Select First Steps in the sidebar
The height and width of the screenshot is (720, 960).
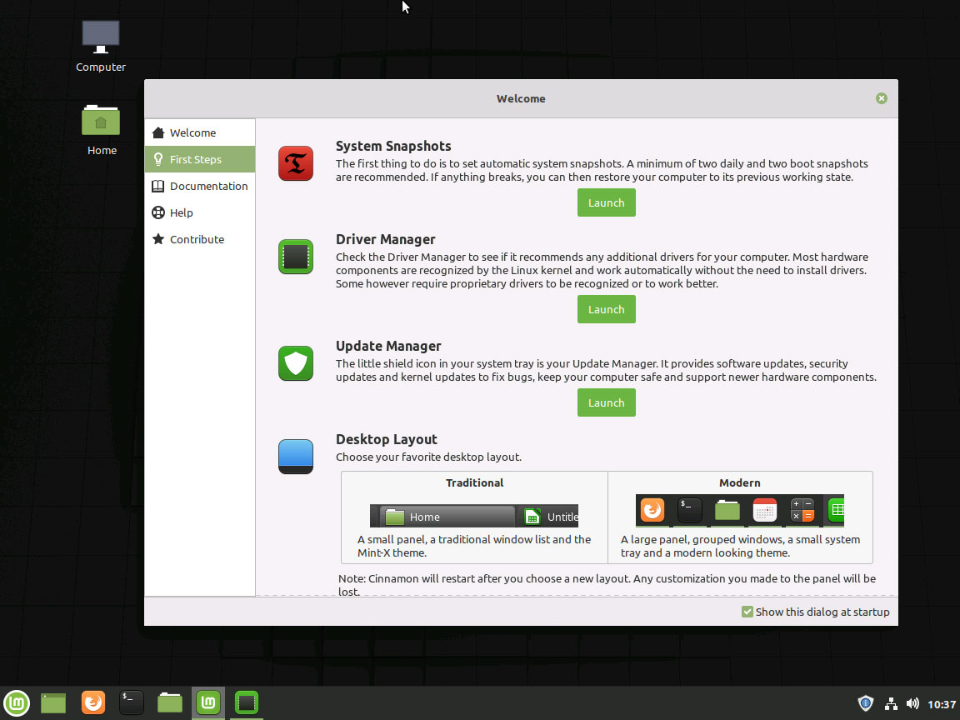point(200,159)
